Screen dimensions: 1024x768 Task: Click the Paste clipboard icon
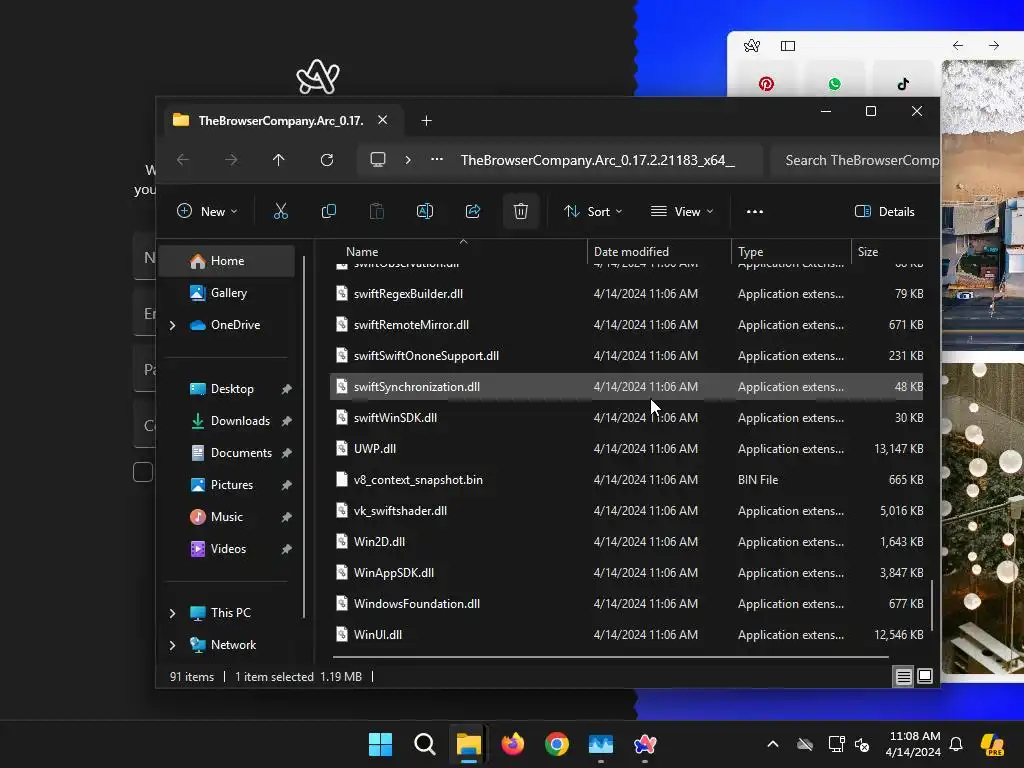377,212
